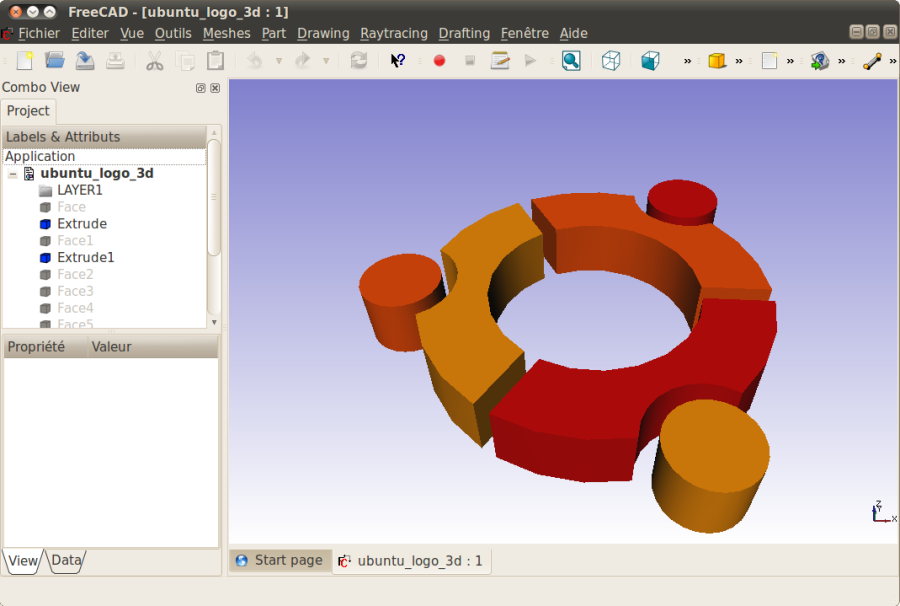Select the Extrude object in tree

point(82,224)
